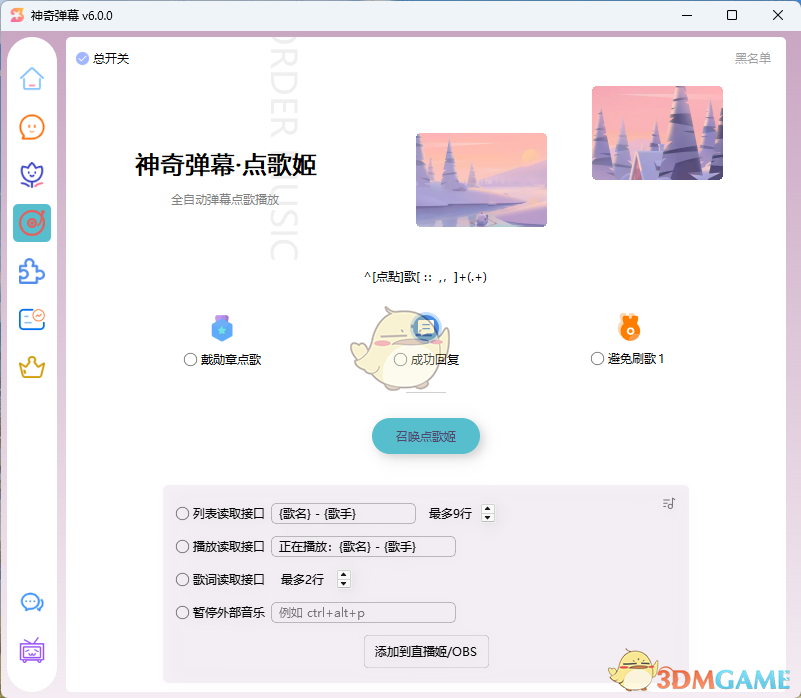Click 添加到直播姬/OBS button

425,651
